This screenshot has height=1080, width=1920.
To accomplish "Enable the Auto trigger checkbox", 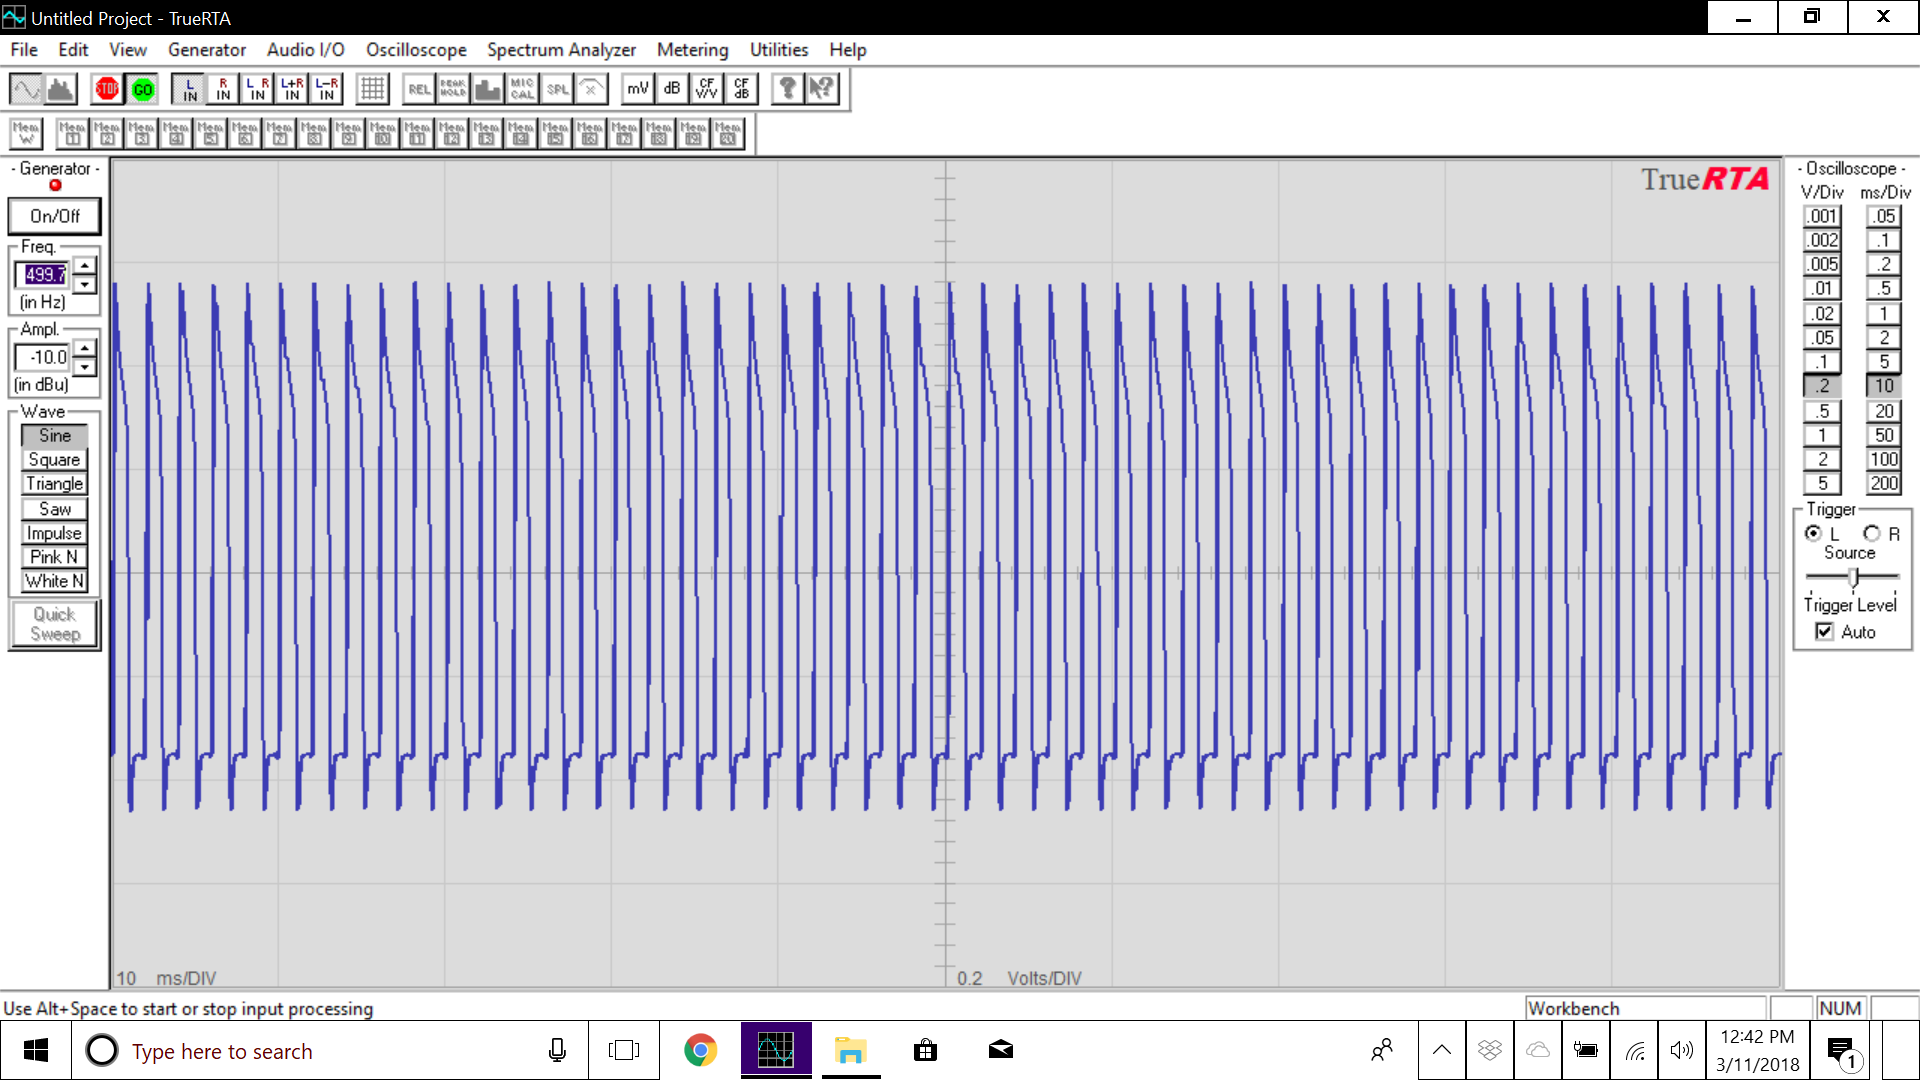I will (x=1825, y=632).
